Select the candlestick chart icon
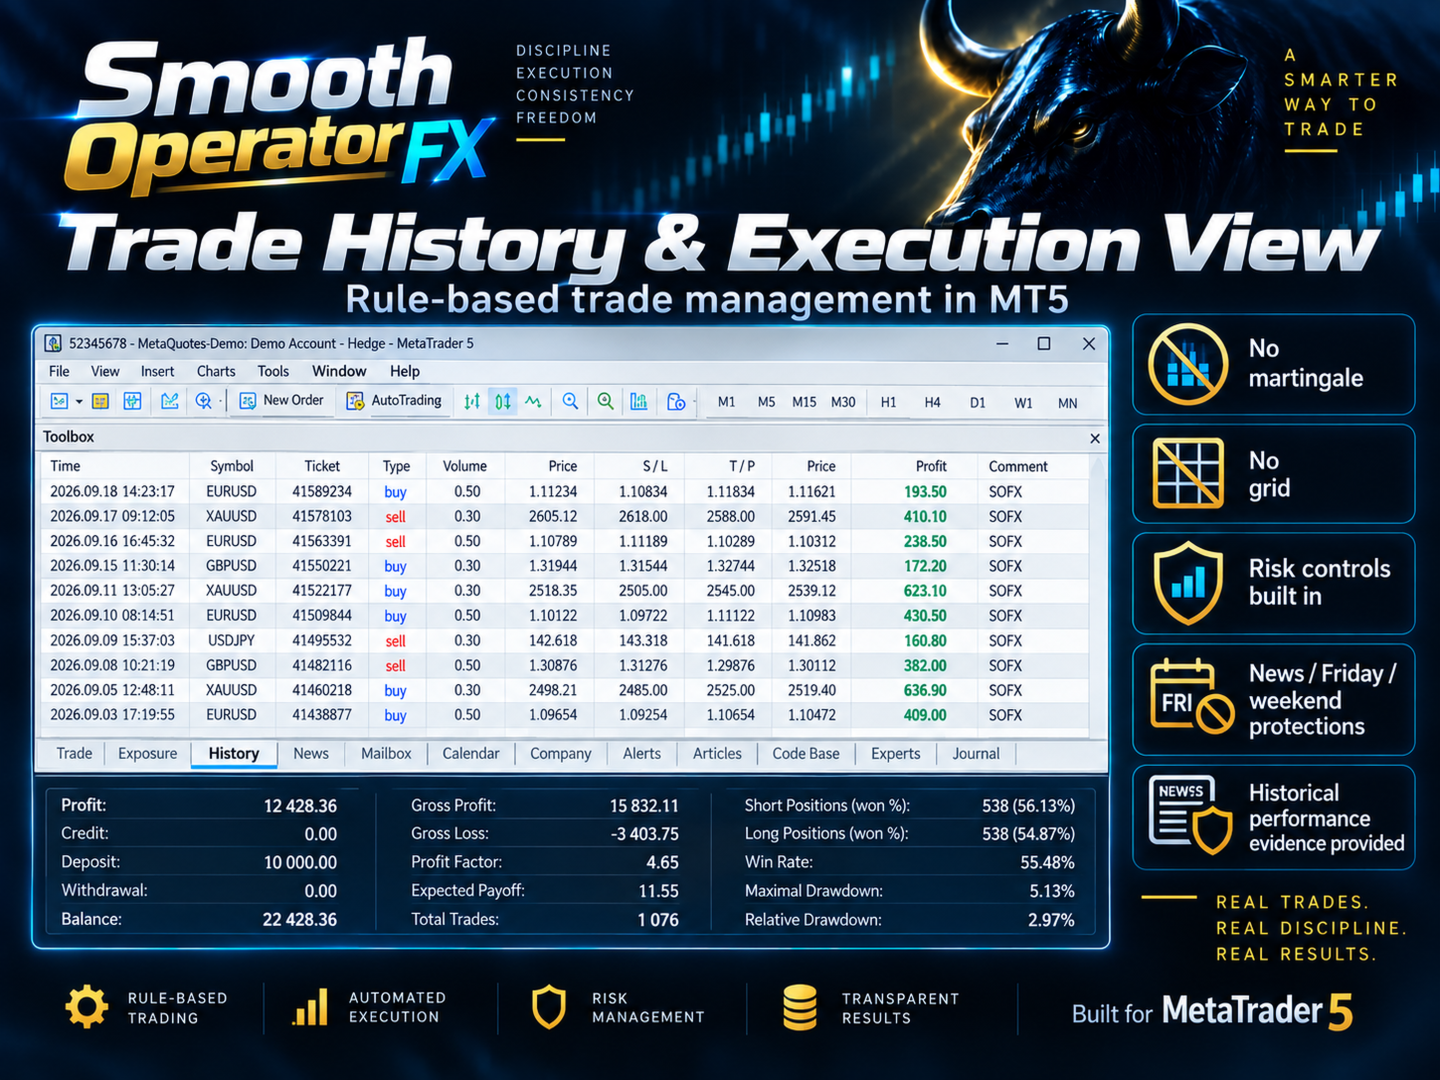 click(503, 402)
